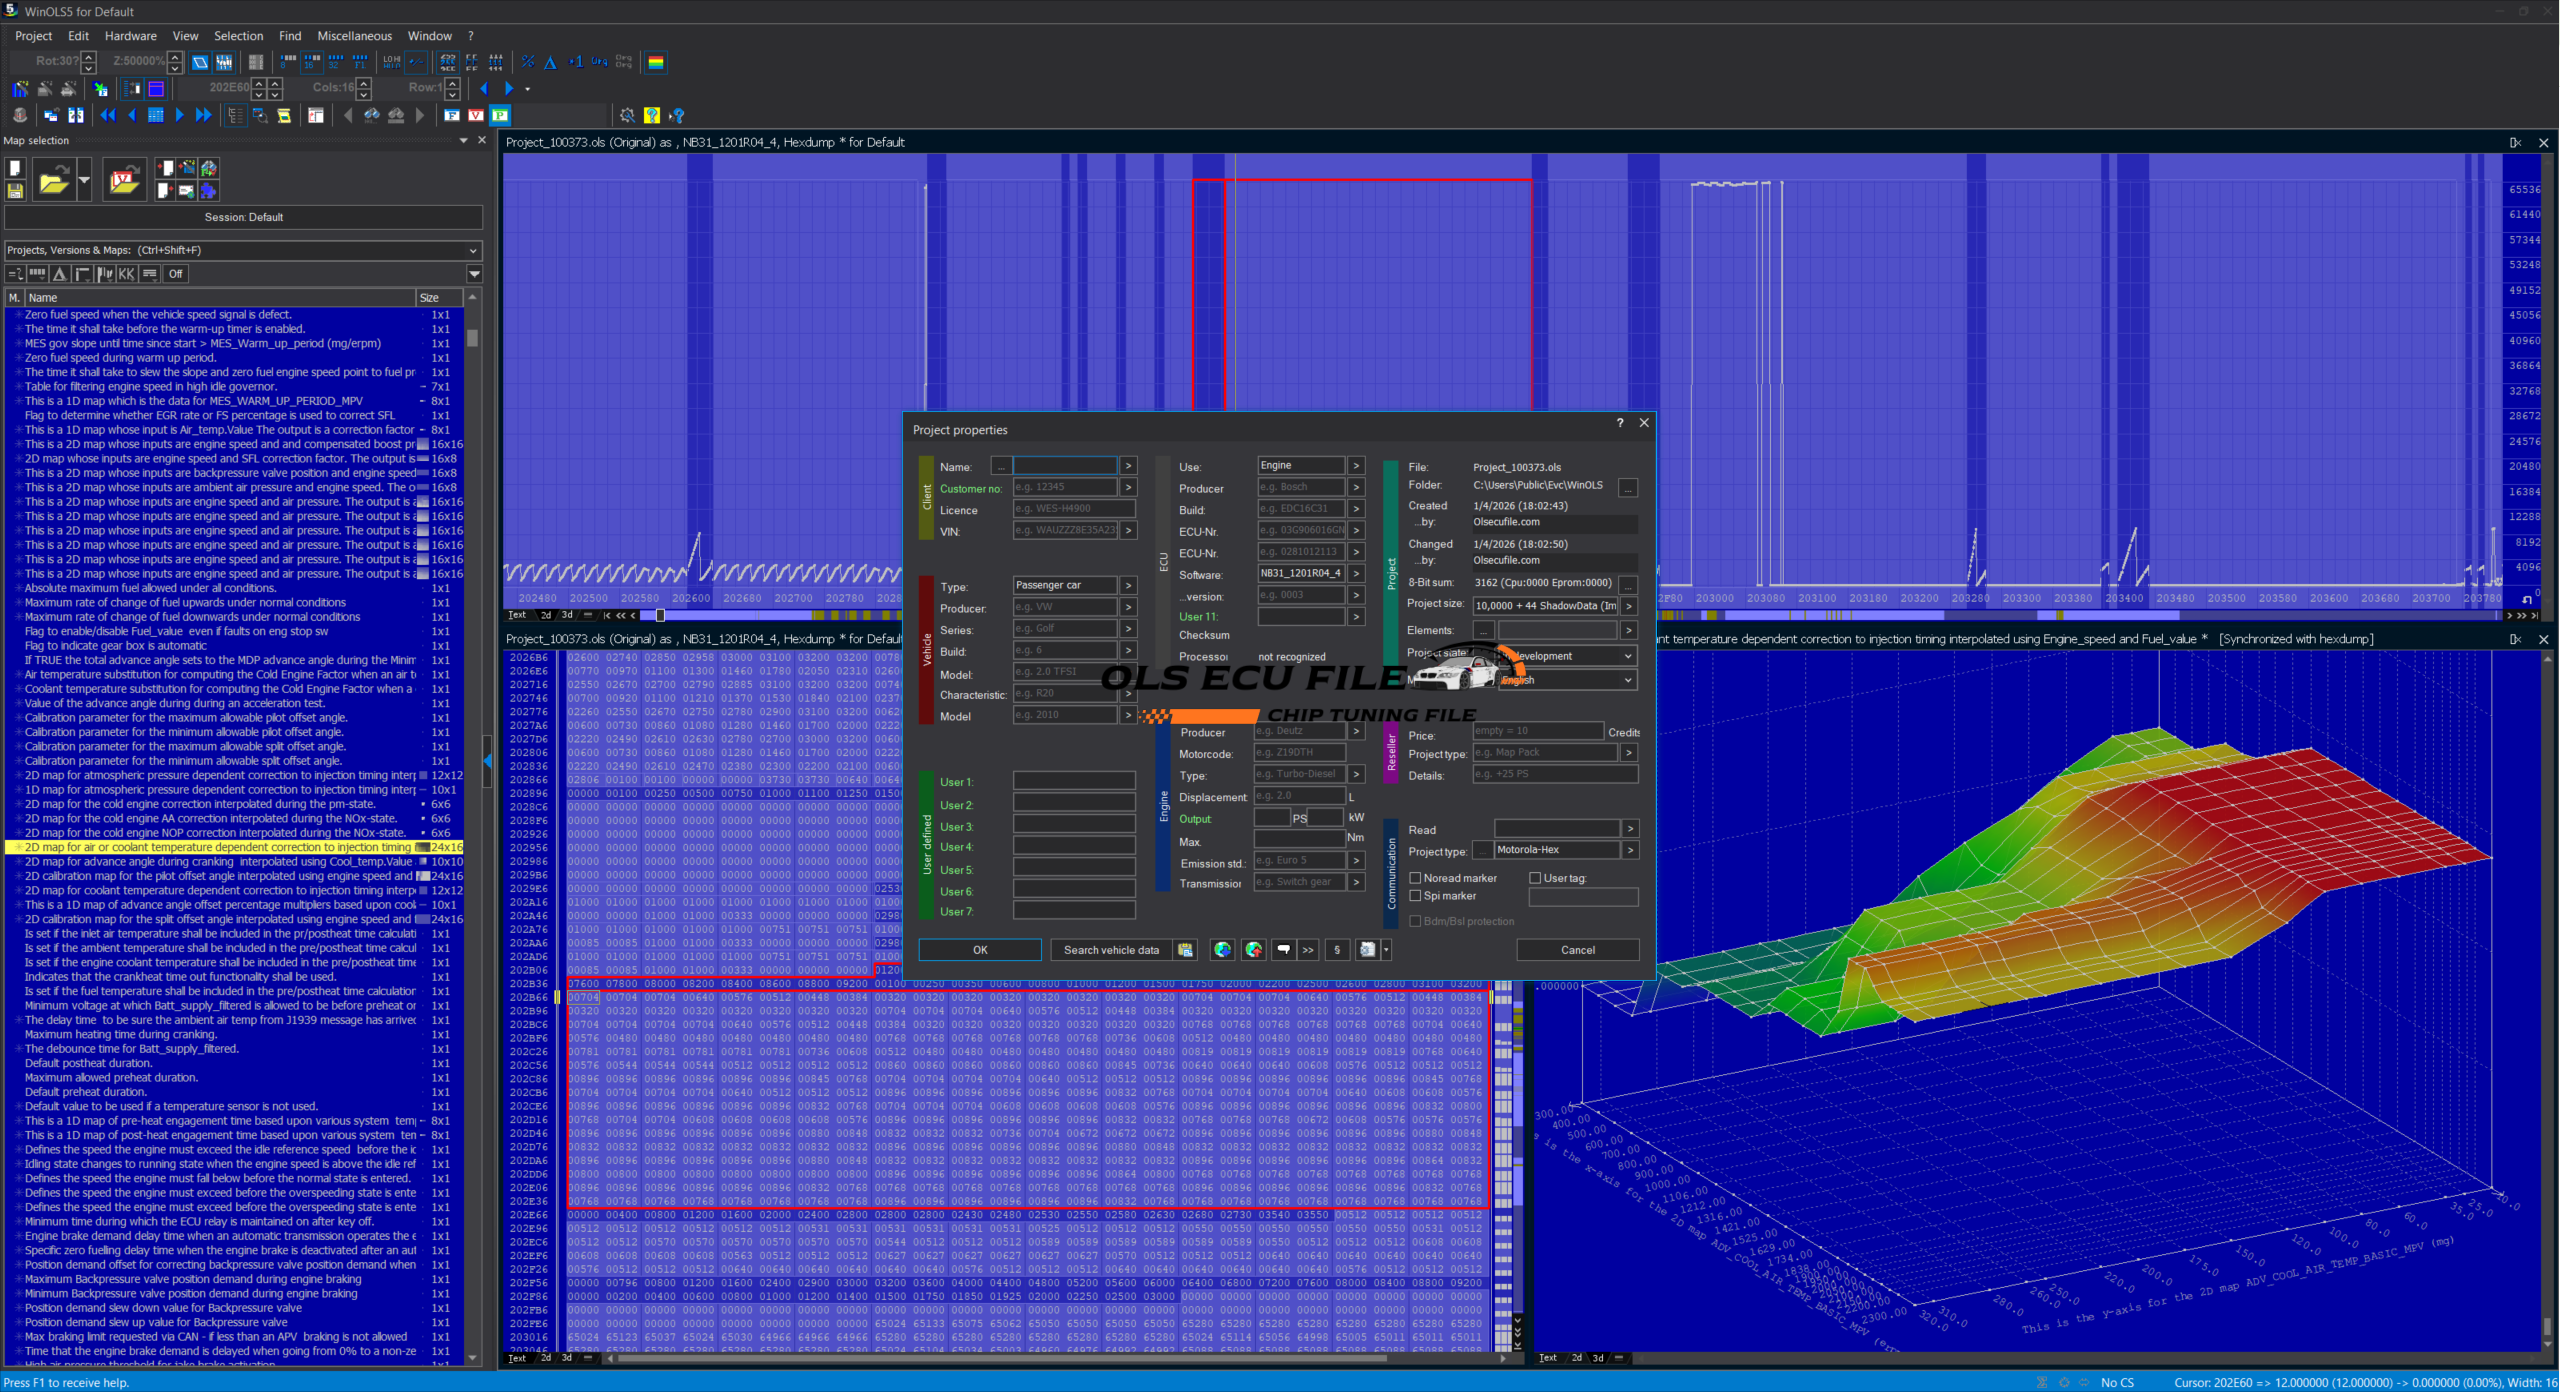Viewport: 2560px width, 1392px height.
Task: Select the 16-bit display mode icon
Action: pyautogui.click(x=312, y=62)
